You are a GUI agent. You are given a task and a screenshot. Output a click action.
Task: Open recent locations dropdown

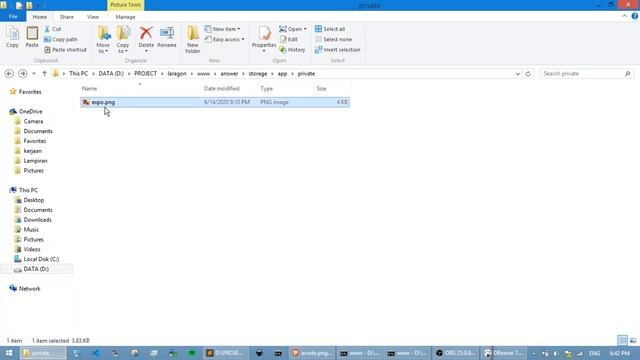tap(34, 73)
